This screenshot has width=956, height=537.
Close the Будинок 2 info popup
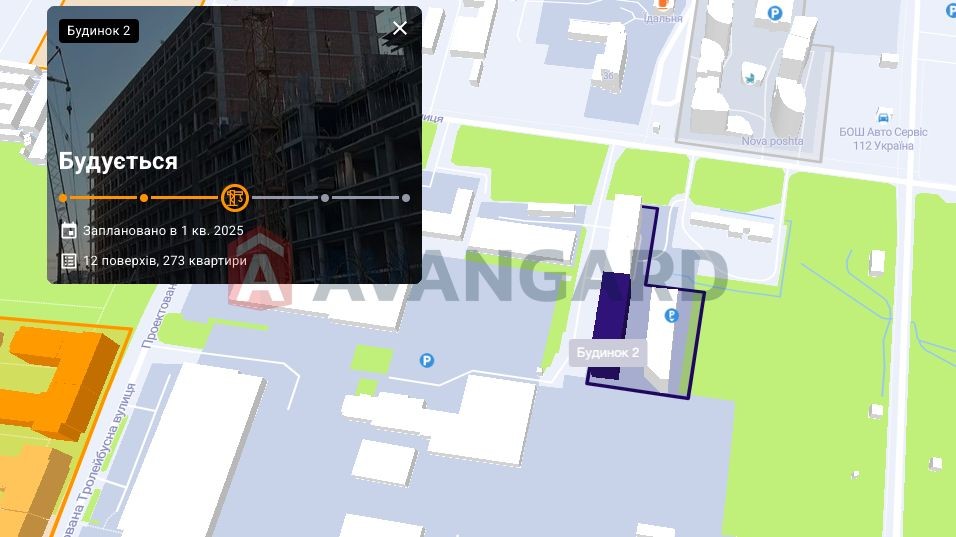[400, 28]
